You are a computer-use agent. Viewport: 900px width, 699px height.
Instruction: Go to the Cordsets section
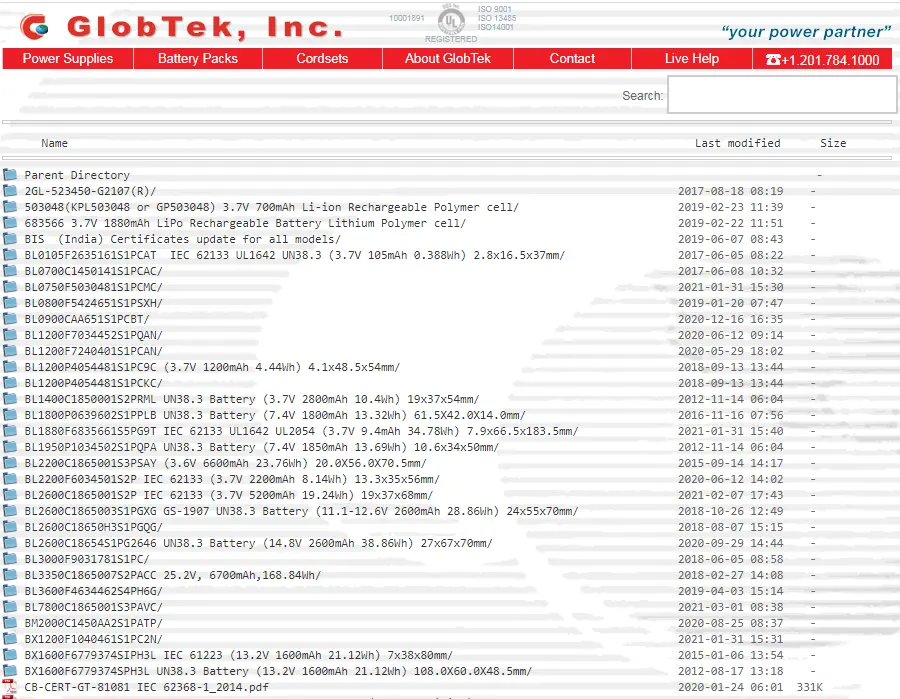pos(322,59)
